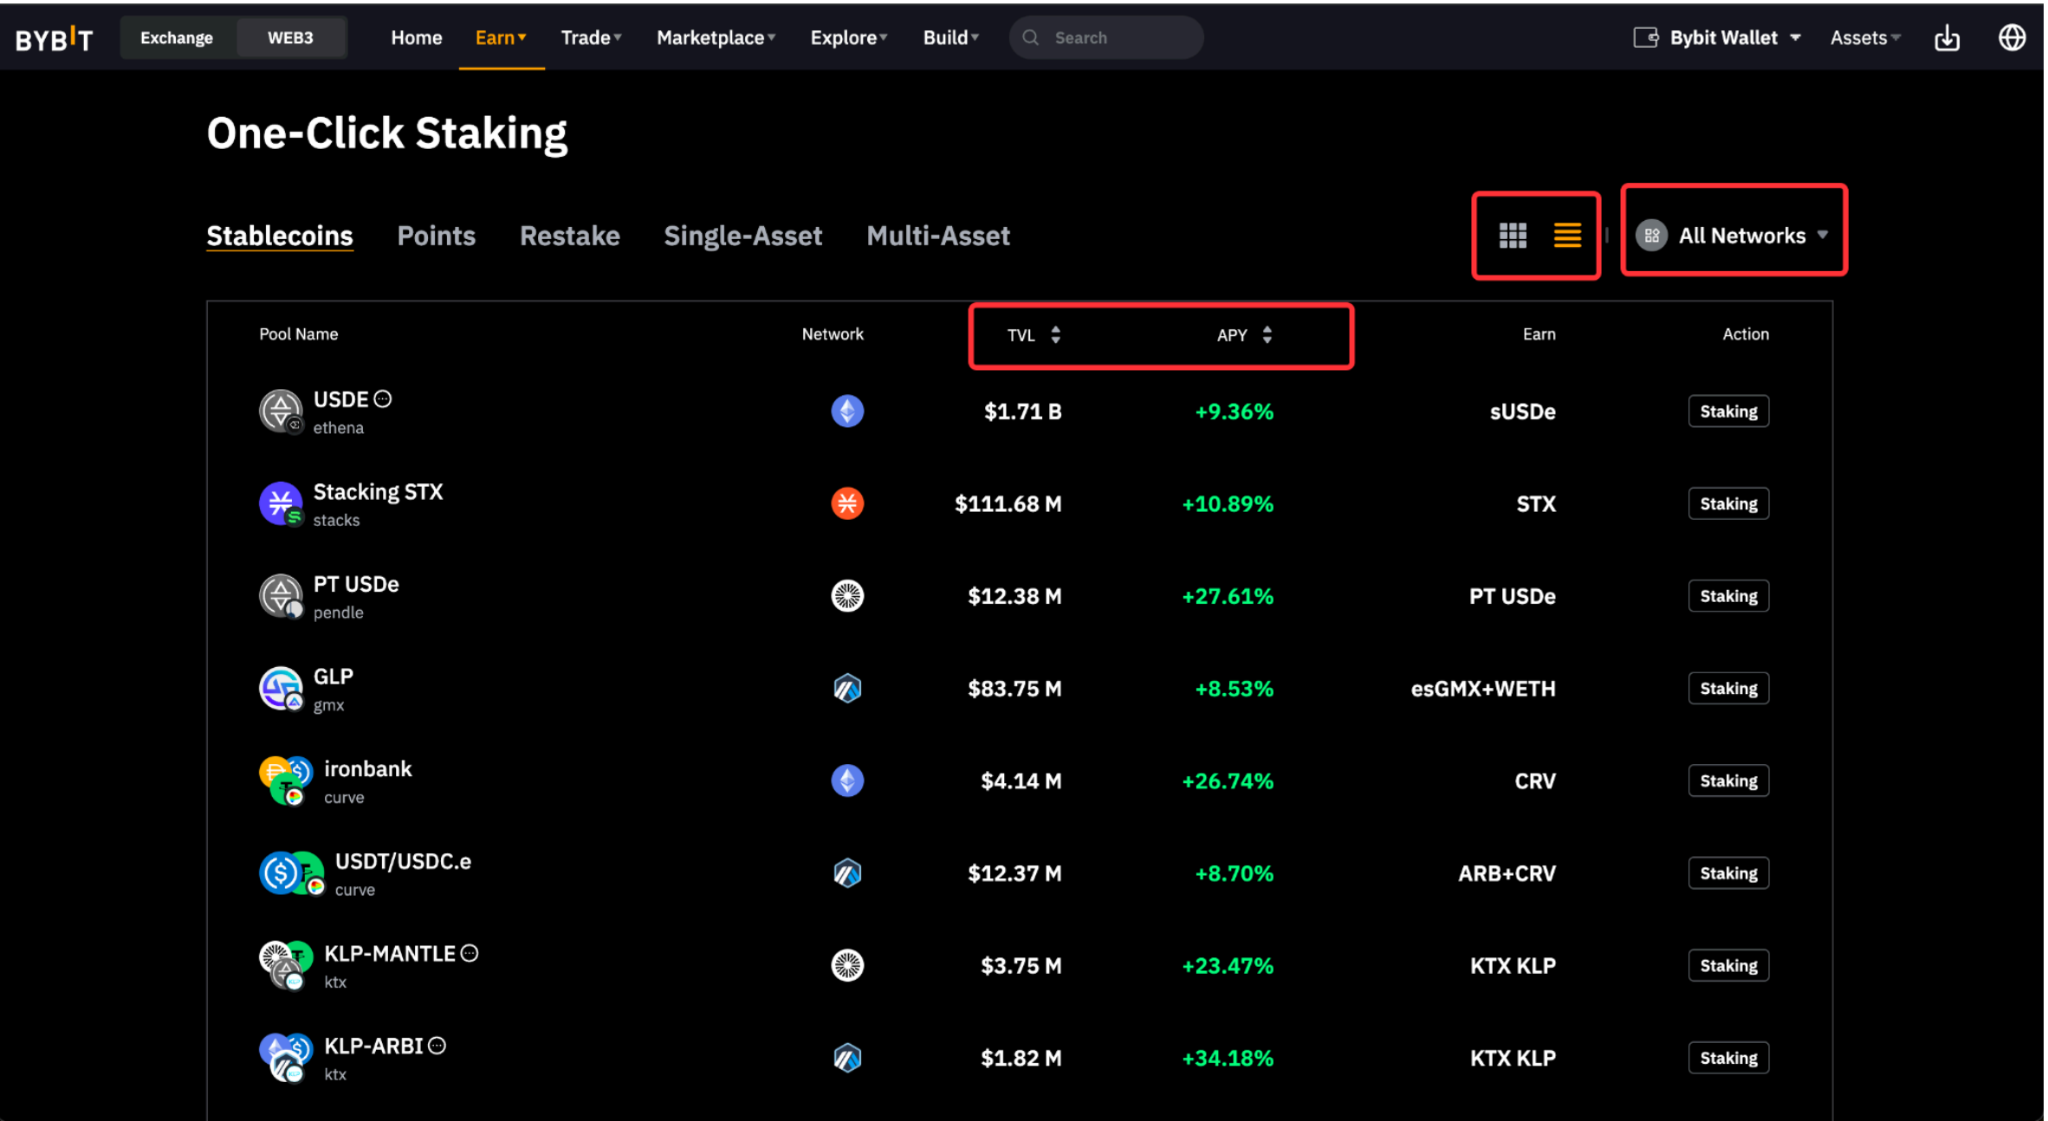The width and height of the screenshot is (2048, 1121).
Task: Click Staking button for GLP pool
Action: [1727, 688]
